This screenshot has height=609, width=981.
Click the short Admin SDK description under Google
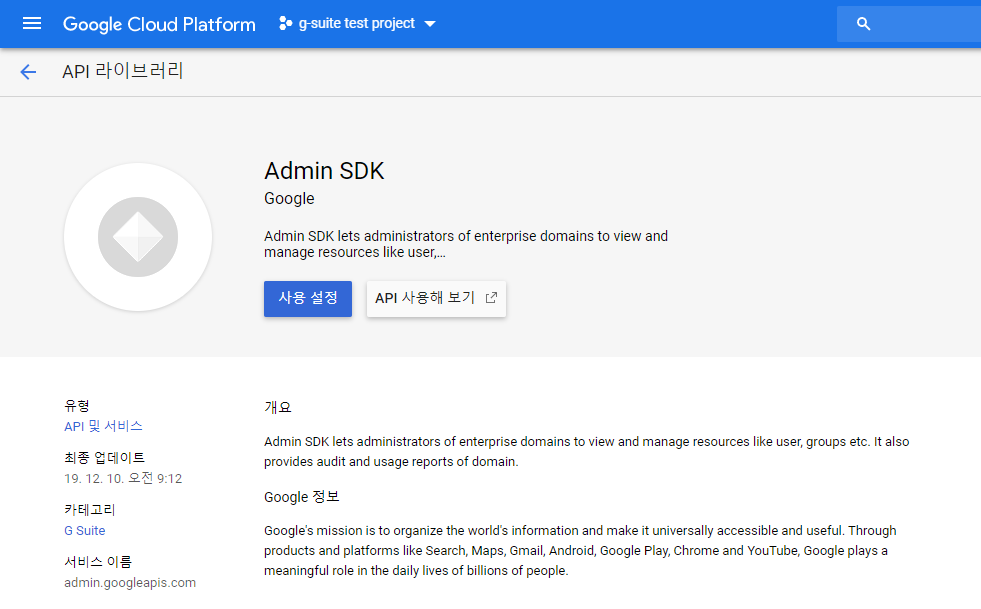coord(466,244)
